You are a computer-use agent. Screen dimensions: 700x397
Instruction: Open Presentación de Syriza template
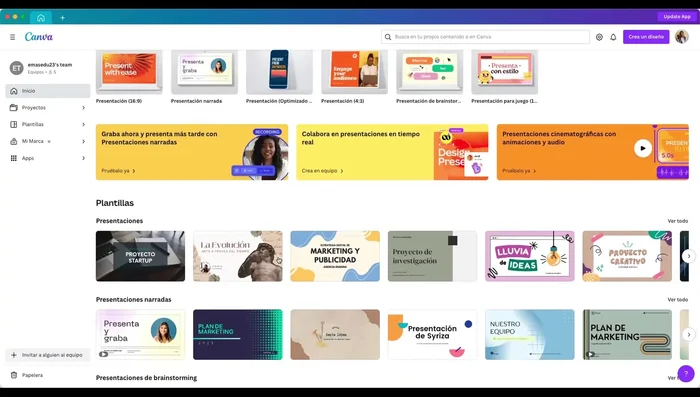(x=432, y=334)
